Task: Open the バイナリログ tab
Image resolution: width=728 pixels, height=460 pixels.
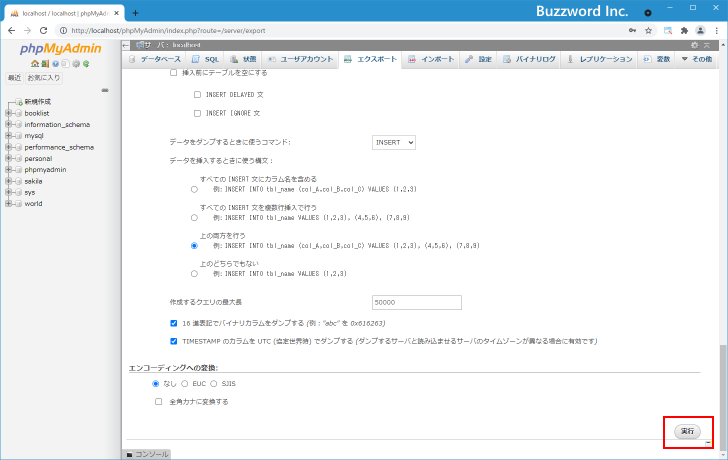Action: (x=529, y=59)
